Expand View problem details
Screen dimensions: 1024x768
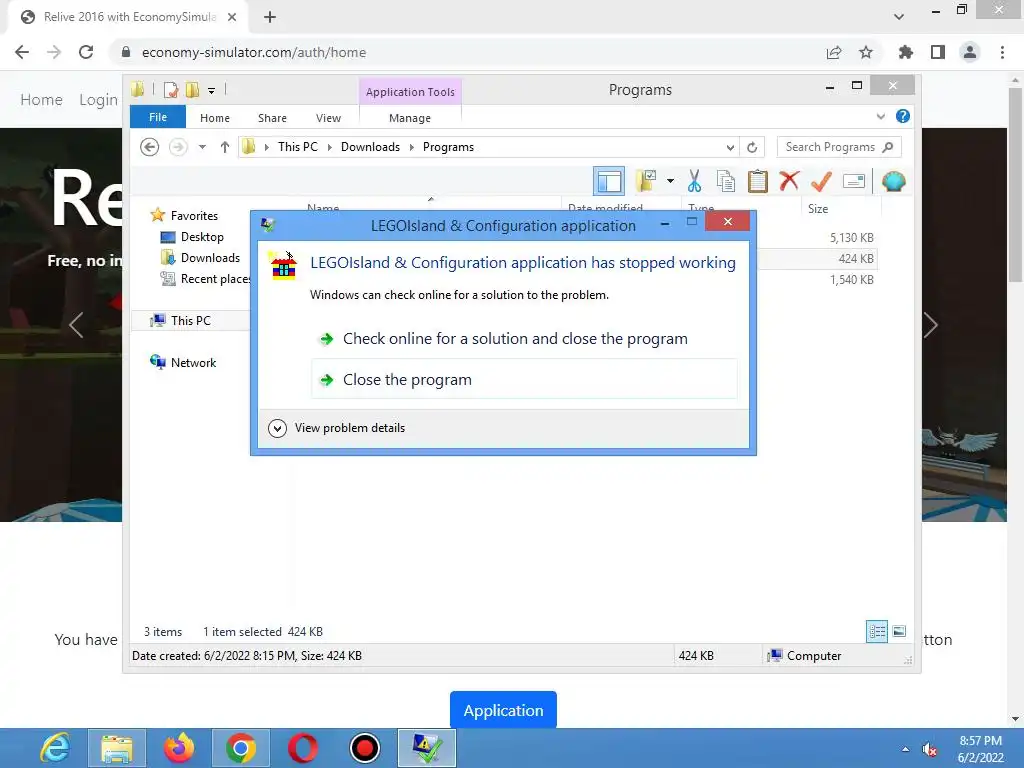pos(337,428)
